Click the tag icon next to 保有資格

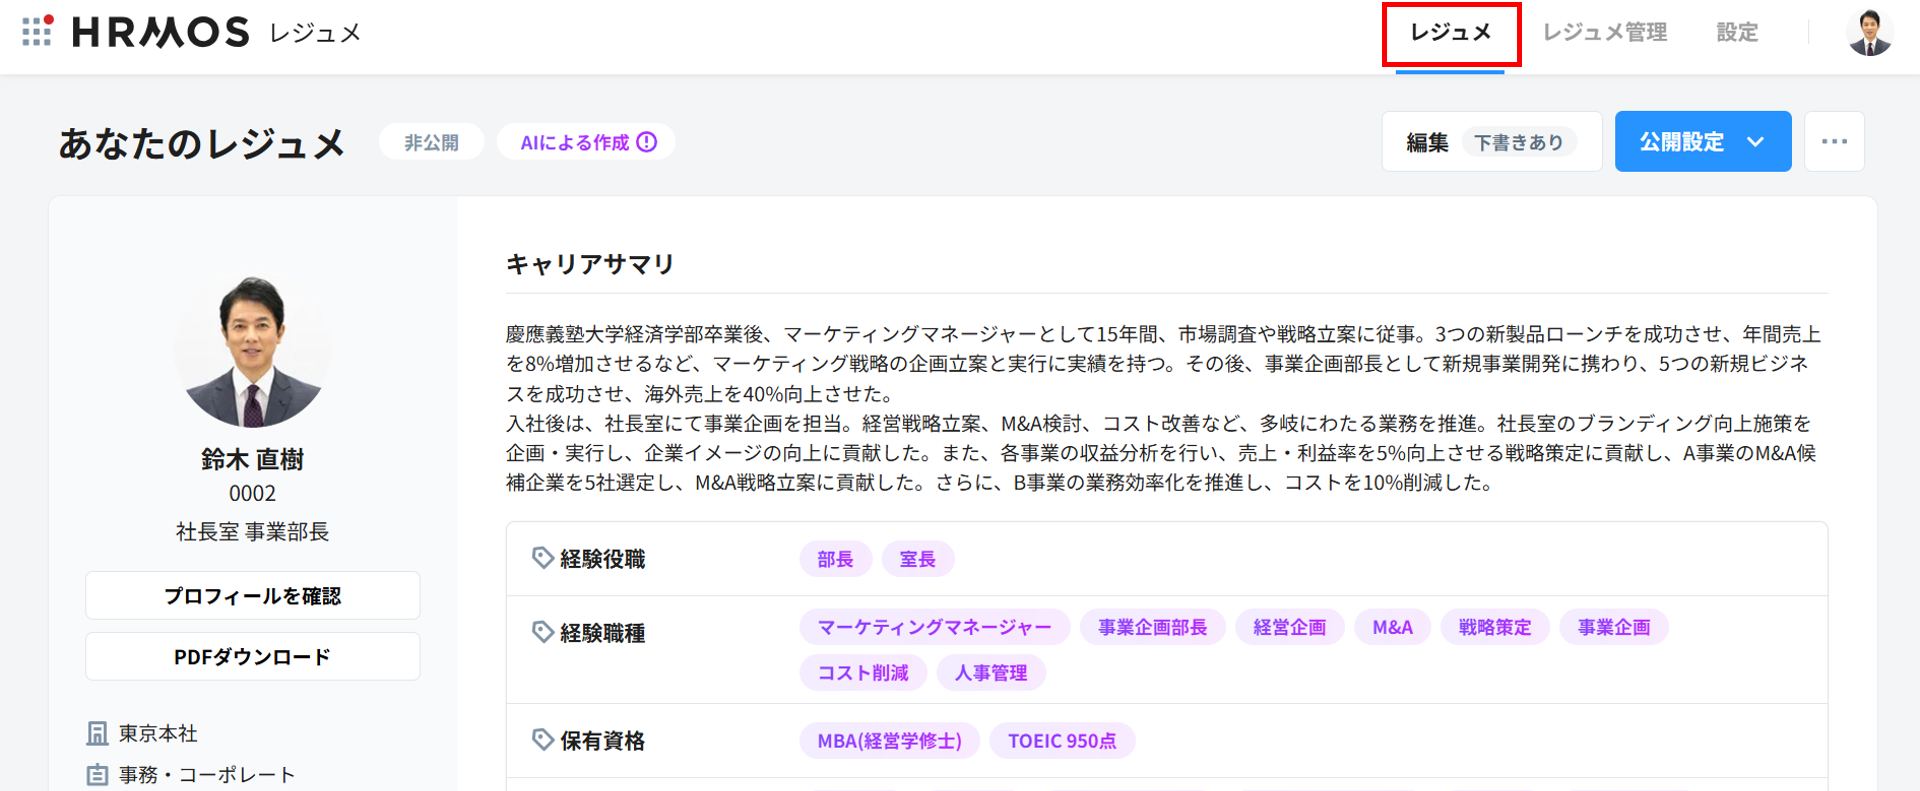(542, 740)
